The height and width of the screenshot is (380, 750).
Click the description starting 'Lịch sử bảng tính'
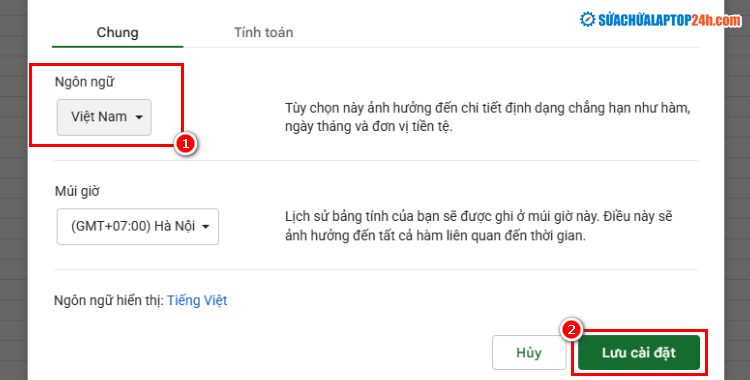click(x=479, y=226)
